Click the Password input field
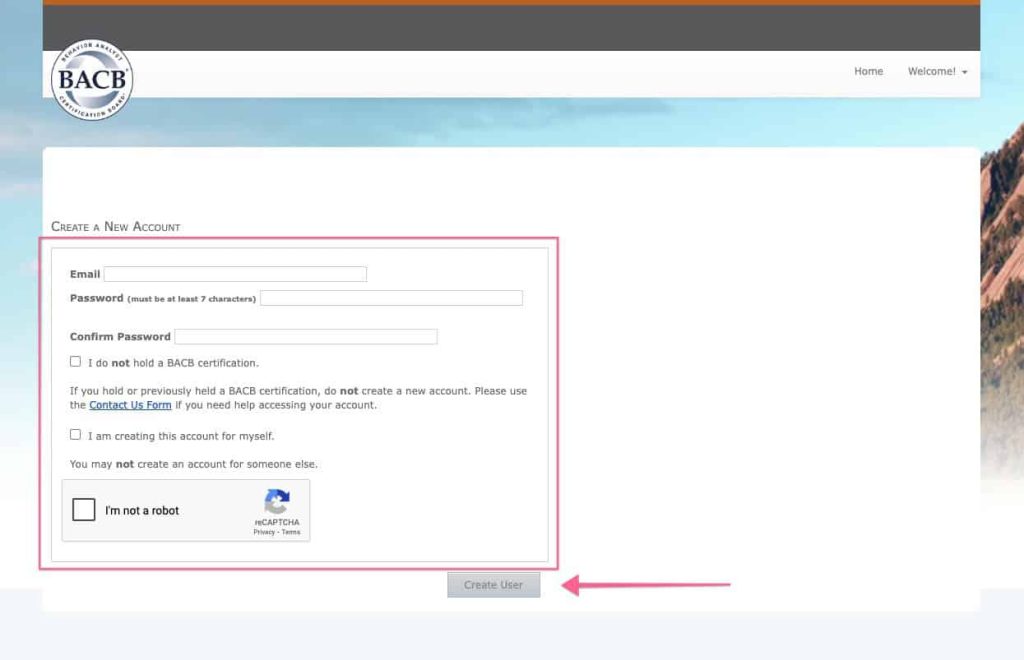 point(390,297)
